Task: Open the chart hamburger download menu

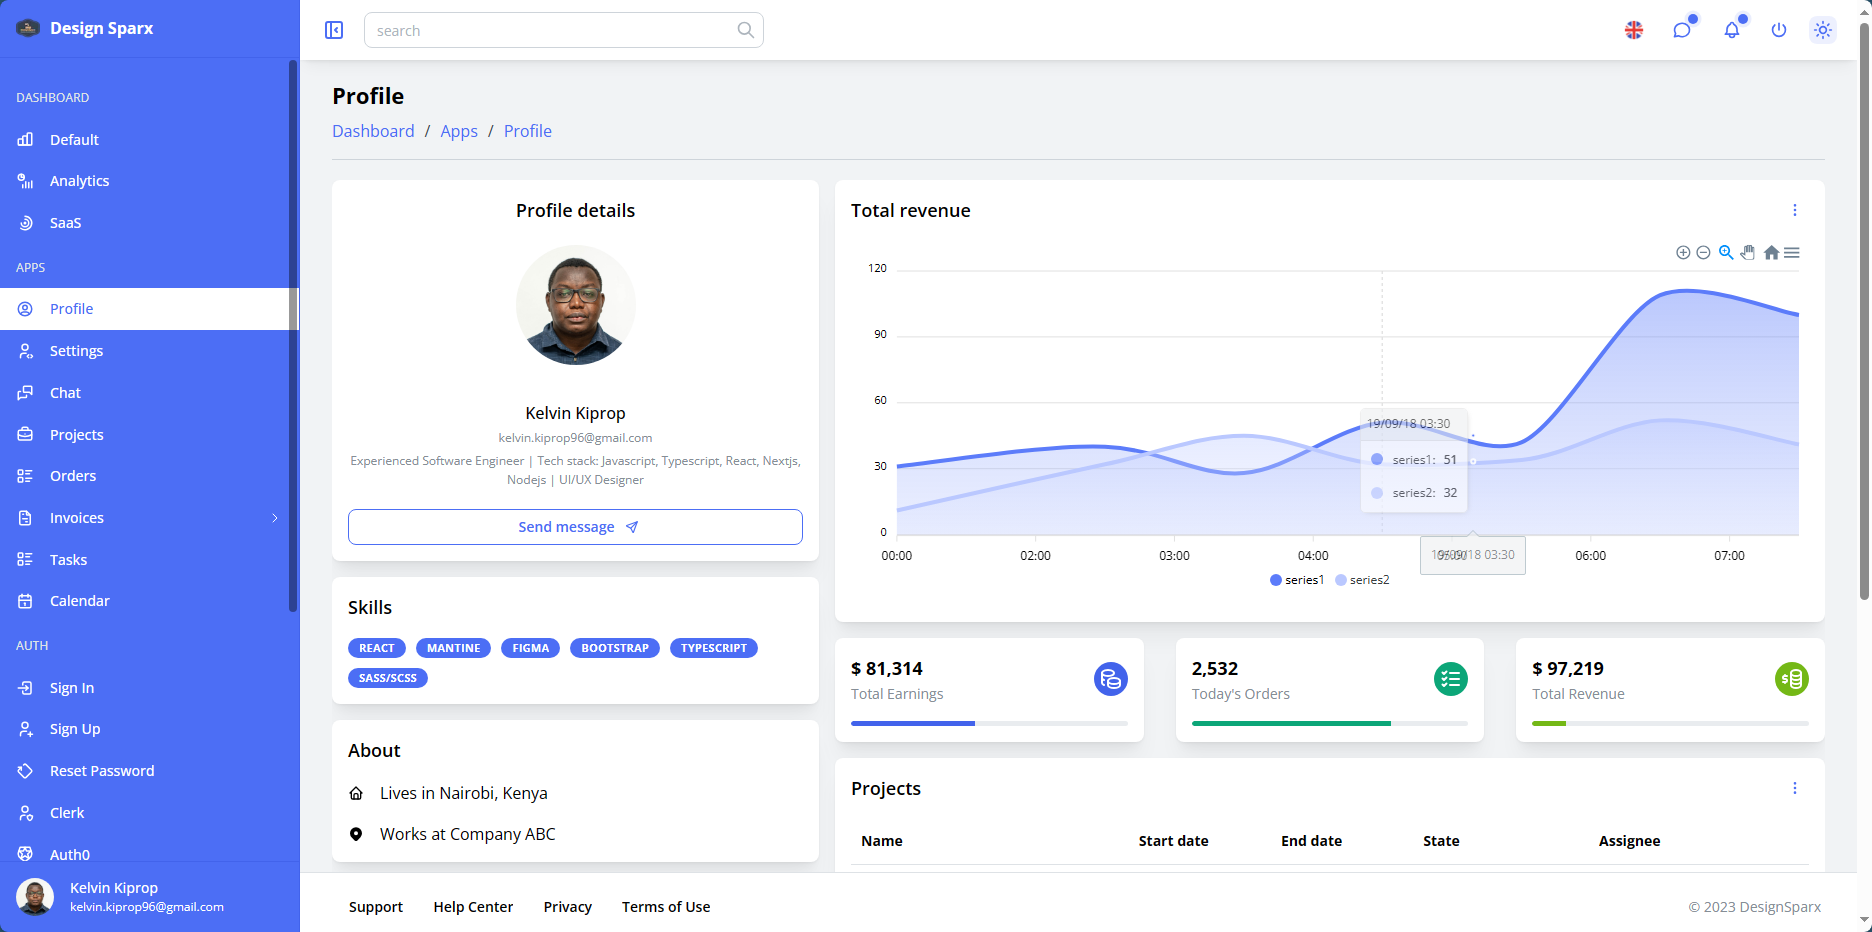Action: click(x=1792, y=253)
